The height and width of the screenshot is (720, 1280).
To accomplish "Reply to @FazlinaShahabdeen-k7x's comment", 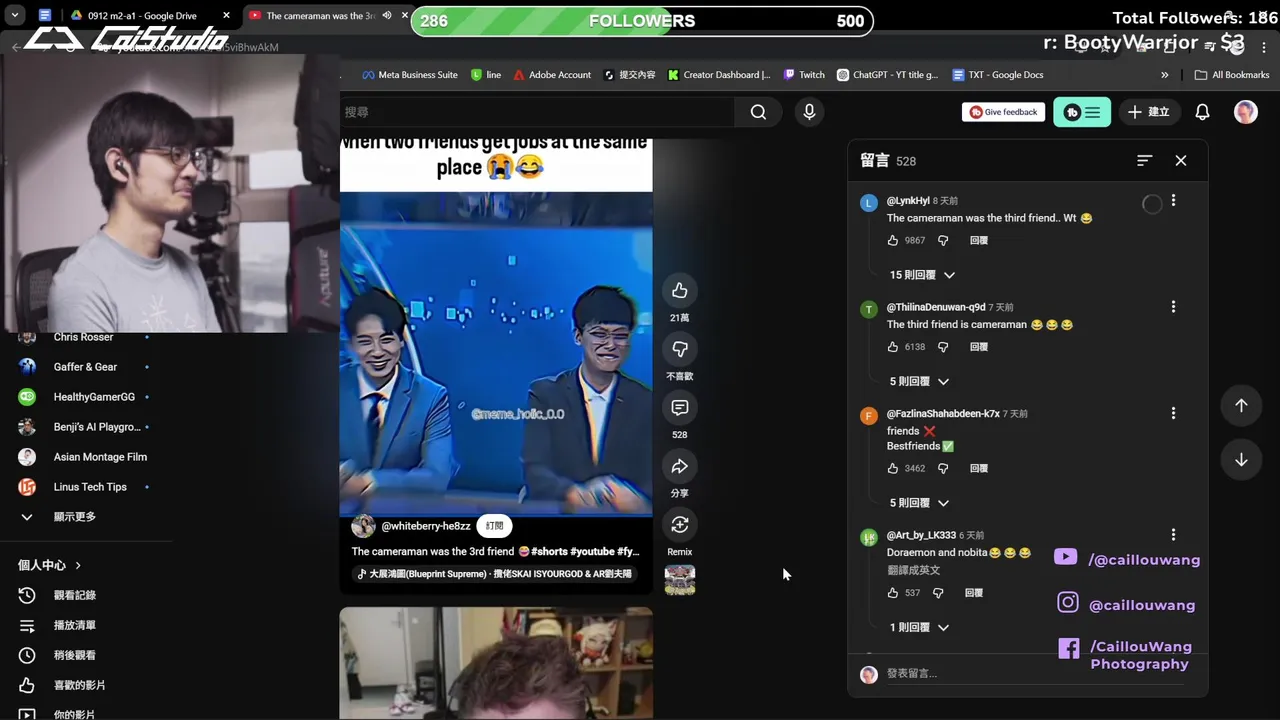I will 979,468.
